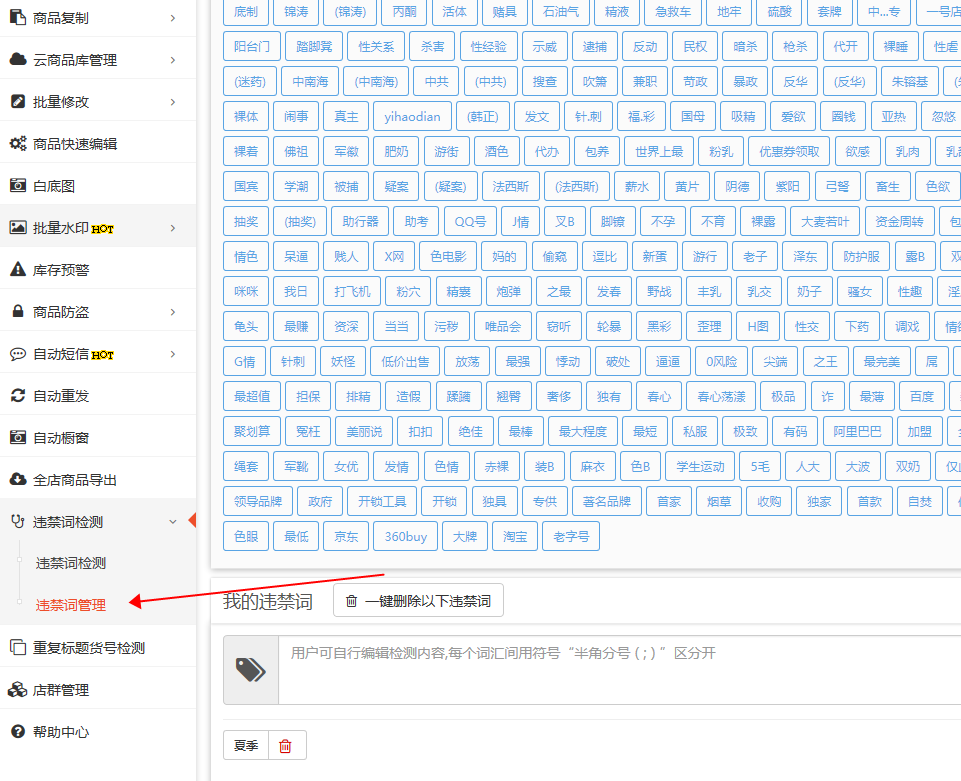Collapse the 违禁词检测 menu chevron
This screenshot has height=781, width=961.
pyautogui.click(x=173, y=522)
